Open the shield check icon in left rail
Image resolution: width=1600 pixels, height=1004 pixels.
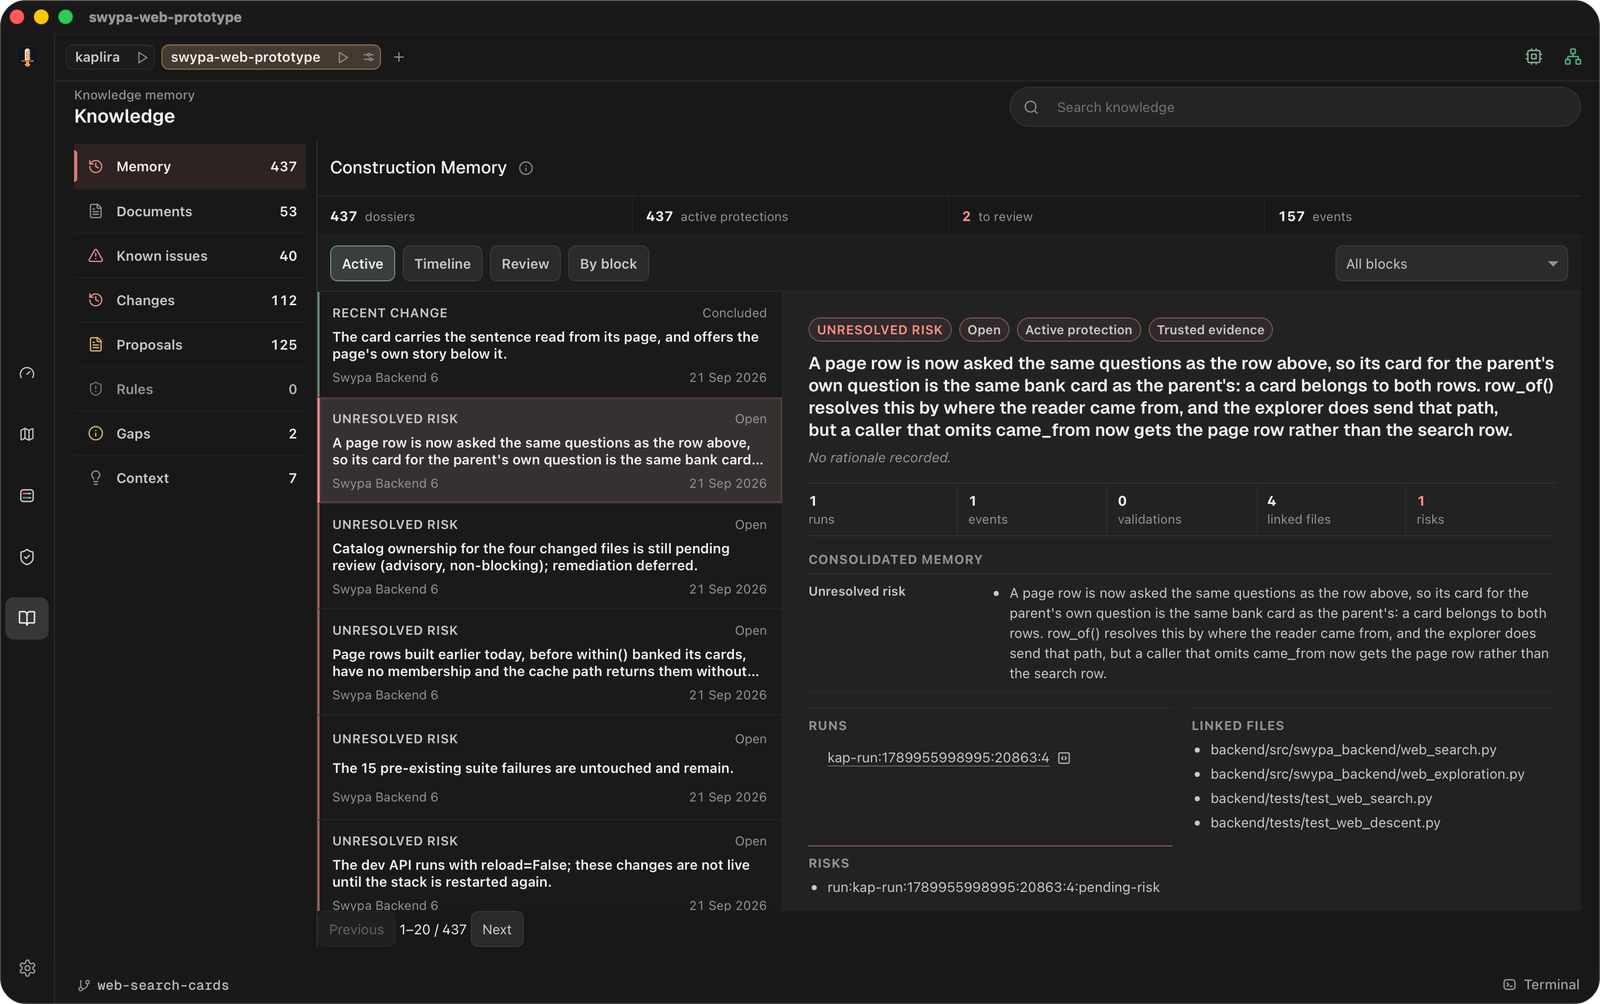point(27,557)
